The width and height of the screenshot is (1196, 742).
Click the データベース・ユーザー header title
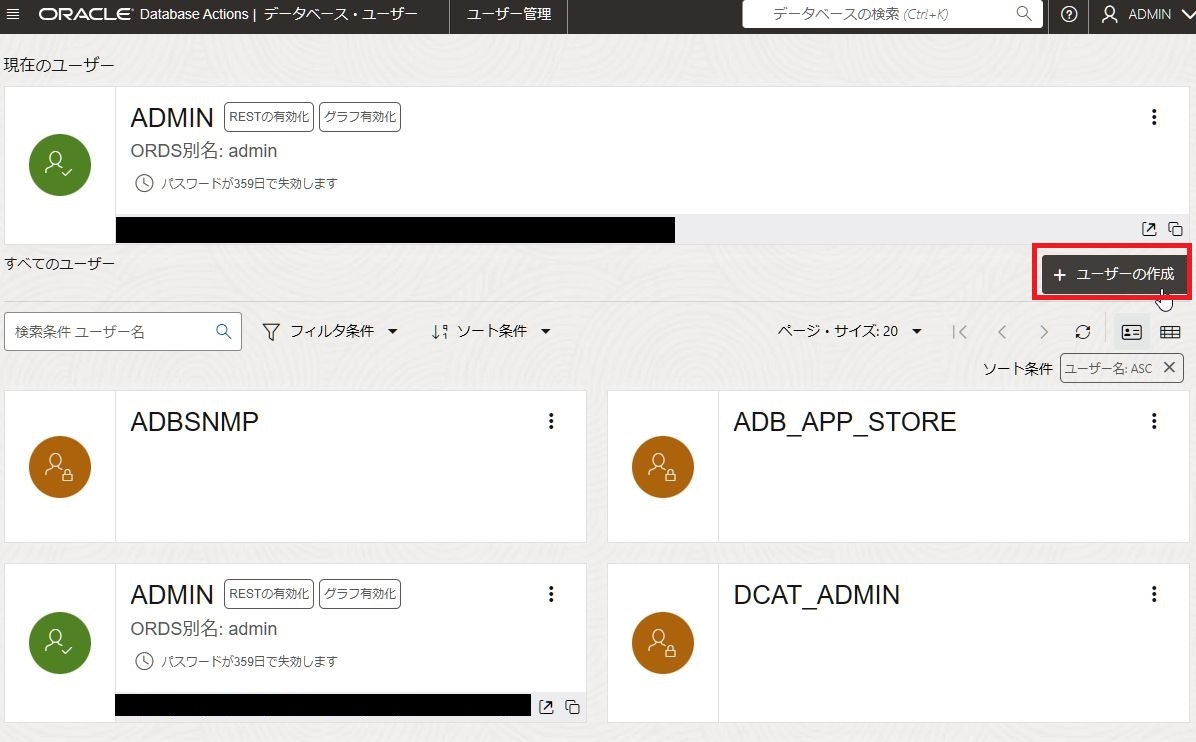point(340,14)
